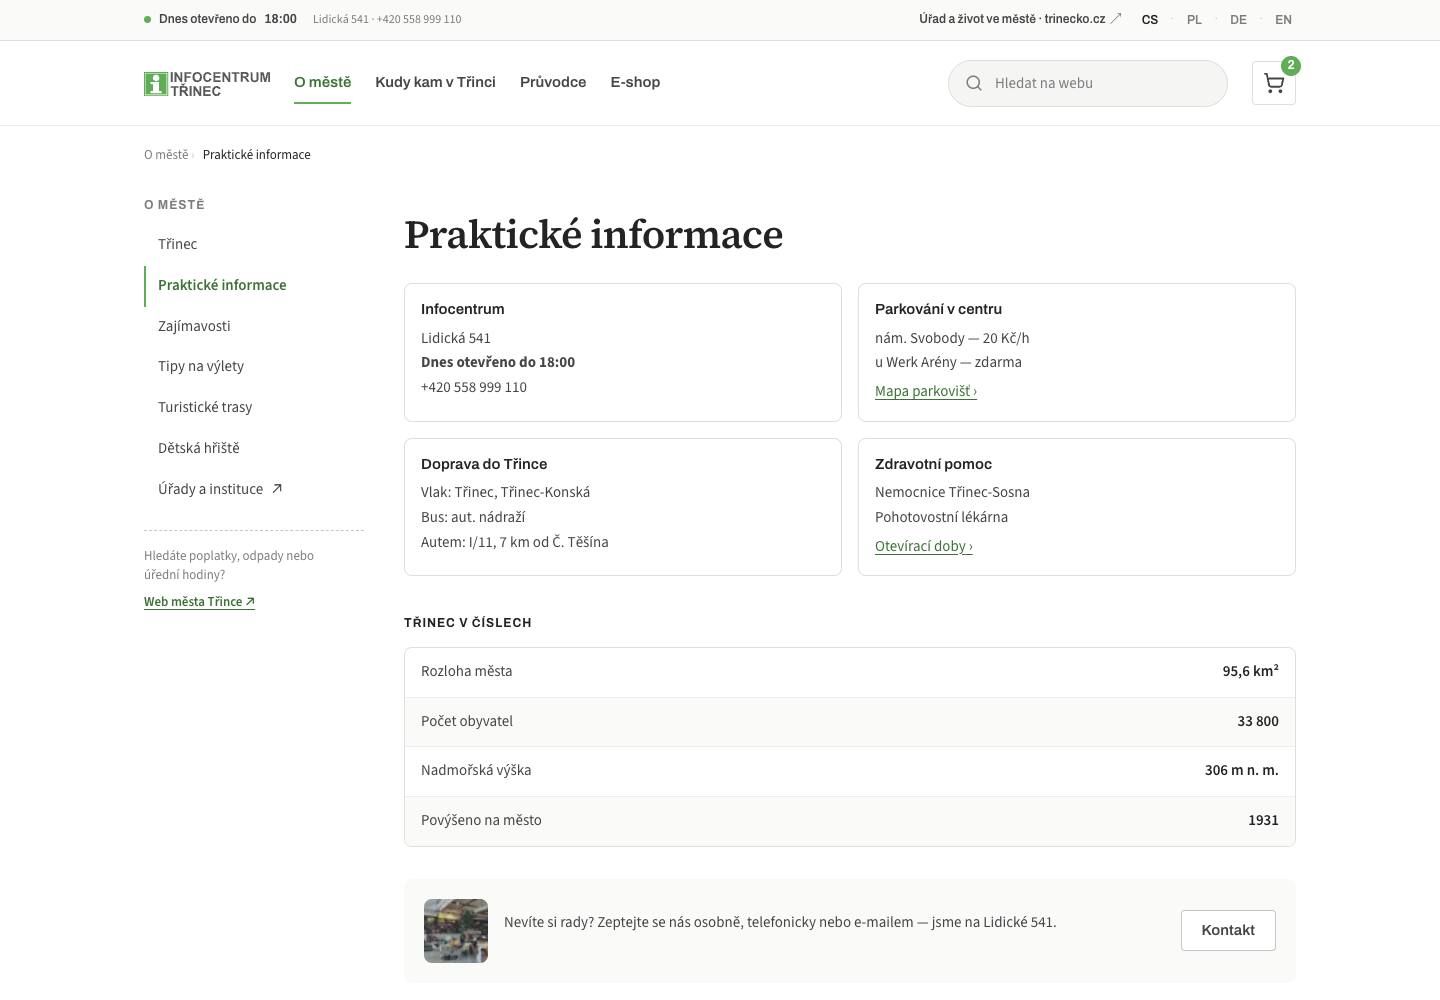
Task: Click Lidická 541 address in top bar
Action: click(x=341, y=19)
